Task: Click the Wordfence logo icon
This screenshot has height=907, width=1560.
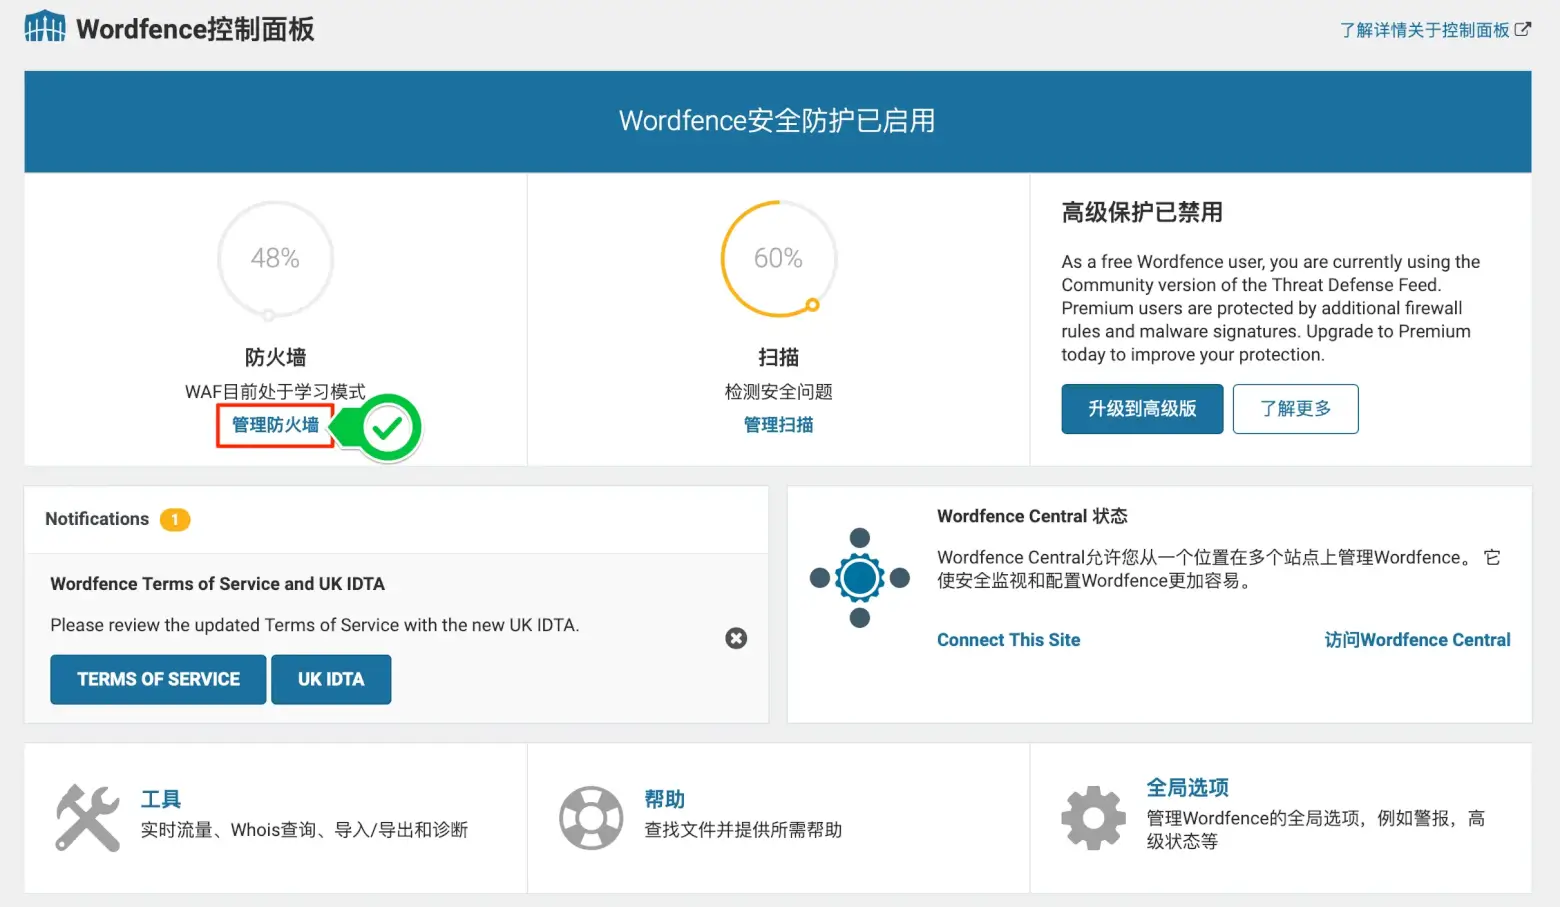Action: (x=44, y=26)
